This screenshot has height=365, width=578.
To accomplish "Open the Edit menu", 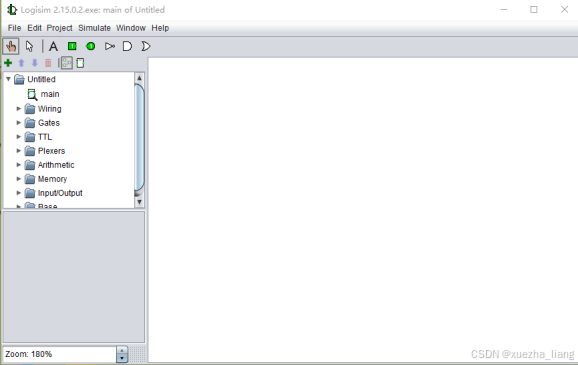I will click(34, 28).
